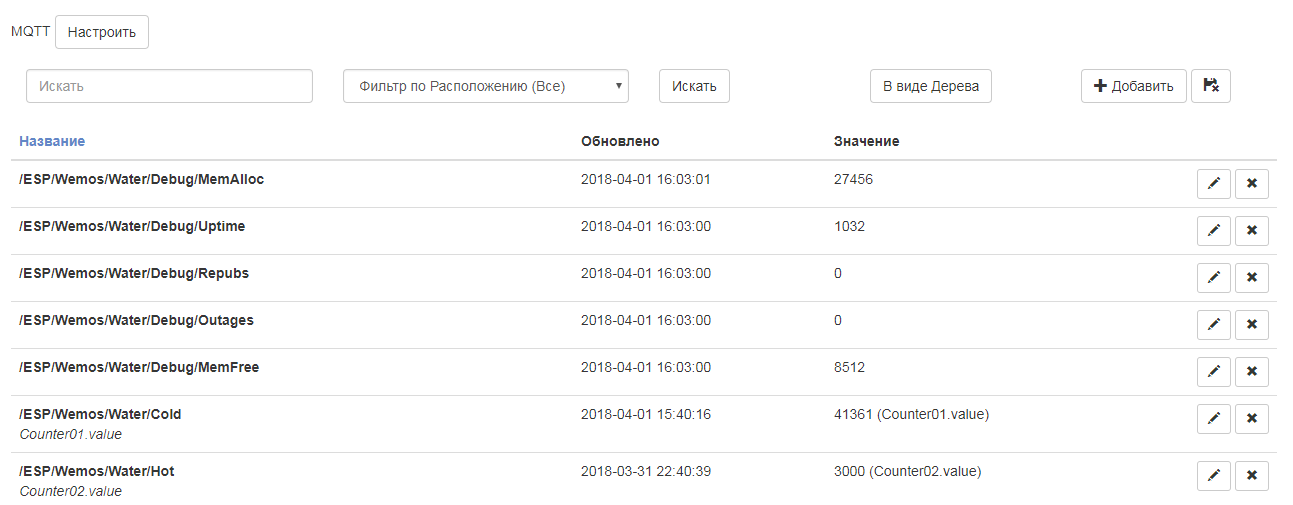Image resolution: width=1293 pixels, height=505 pixels.
Task: Delete the Water/Hot topic entry
Action: point(1251,476)
